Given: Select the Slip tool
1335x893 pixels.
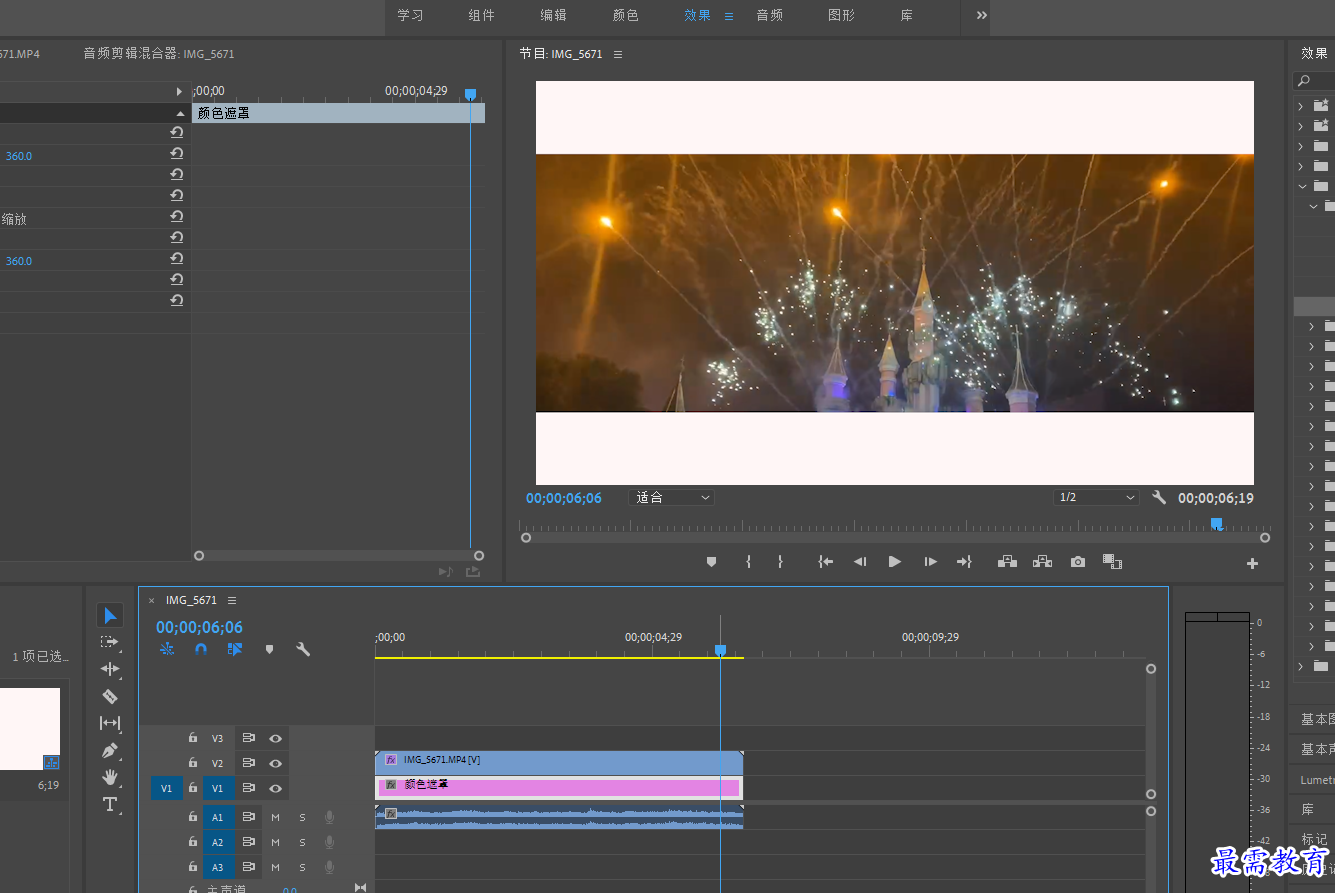Looking at the screenshot, I should (110, 723).
